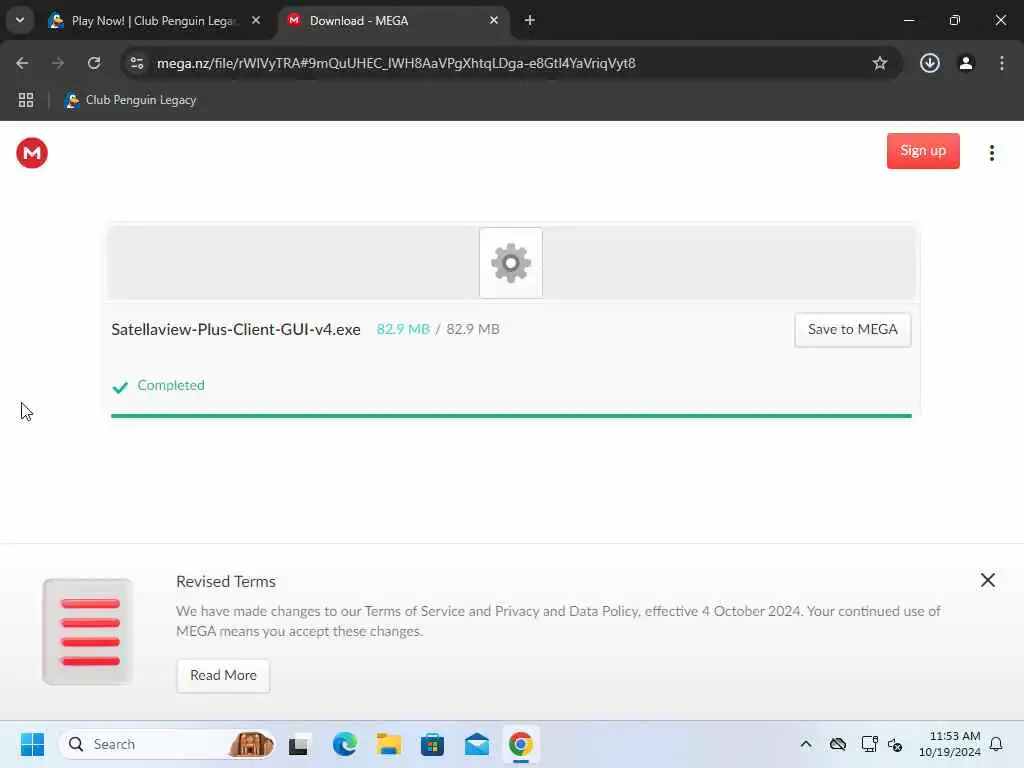Open the Chrome profile icon

coord(966,63)
